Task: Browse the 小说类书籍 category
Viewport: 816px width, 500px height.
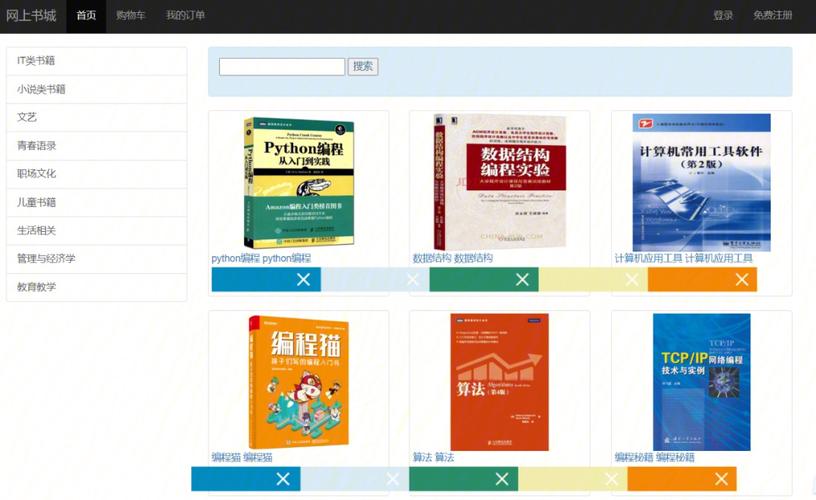Action: [96, 89]
